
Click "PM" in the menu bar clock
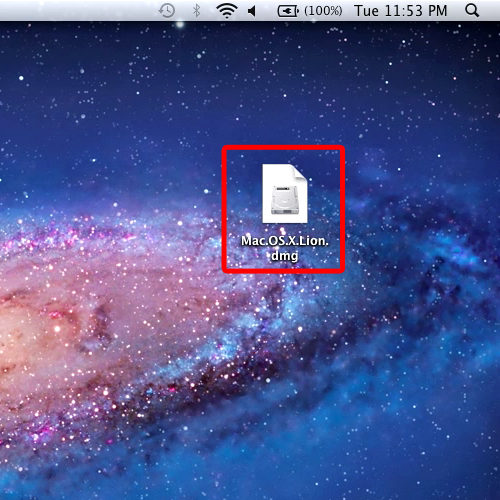pos(437,11)
